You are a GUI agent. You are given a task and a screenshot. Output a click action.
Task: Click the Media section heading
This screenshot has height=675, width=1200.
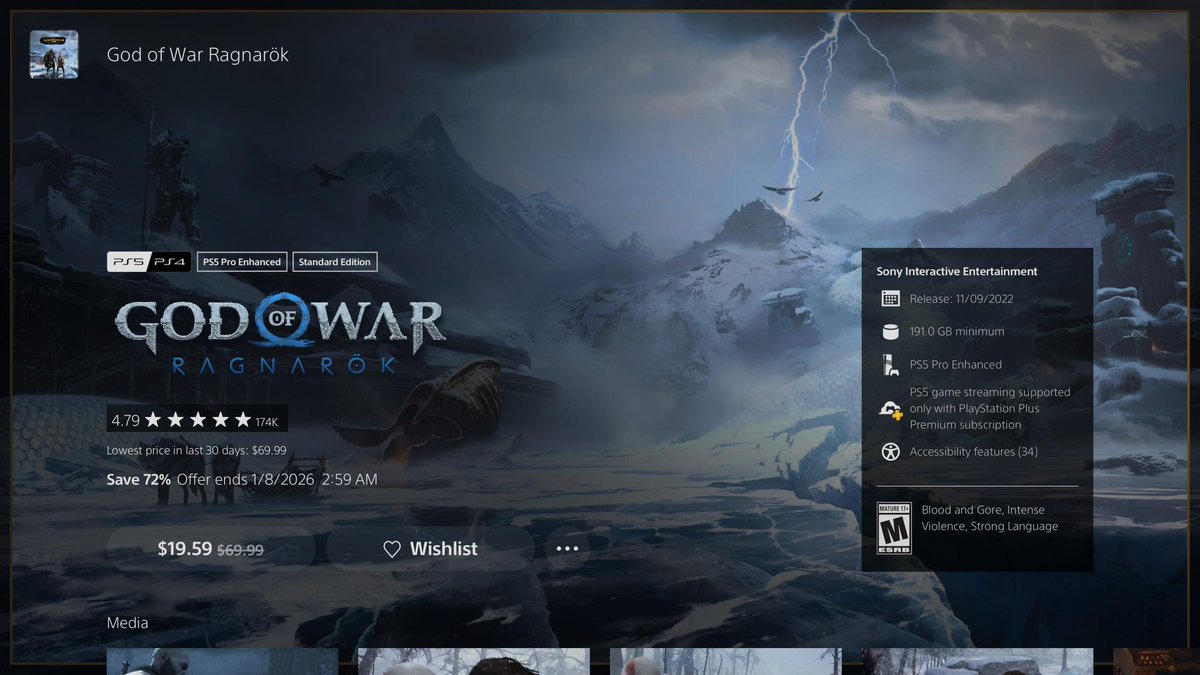[x=127, y=623]
